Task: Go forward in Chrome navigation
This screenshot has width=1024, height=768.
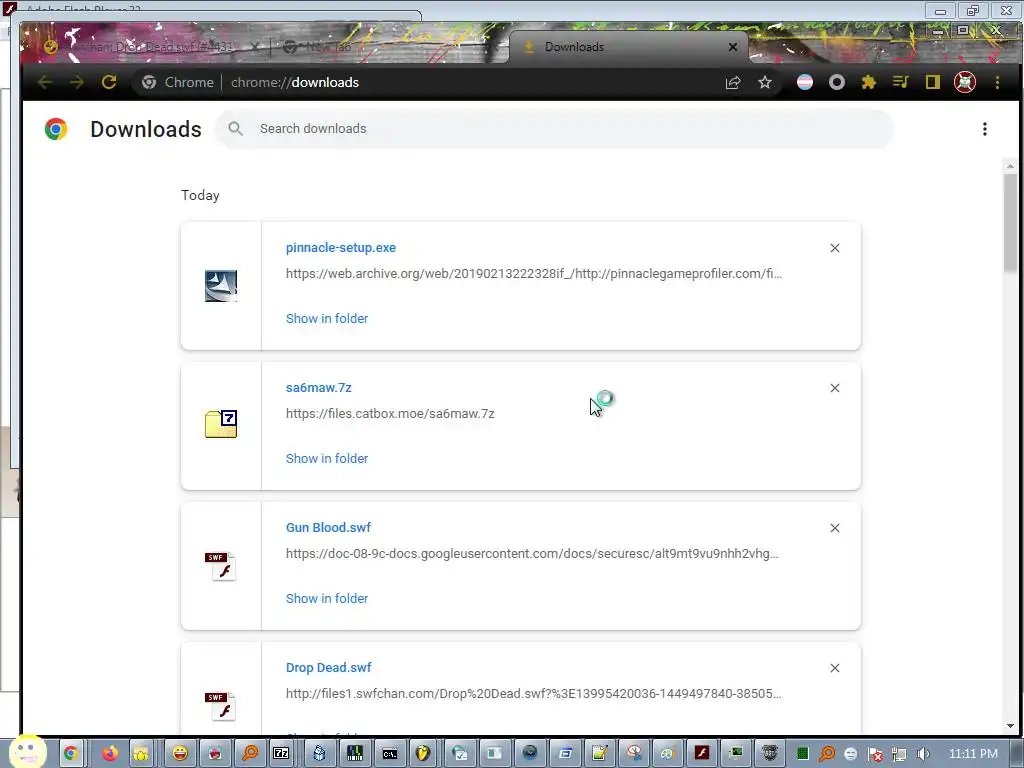Action: click(x=77, y=82)
